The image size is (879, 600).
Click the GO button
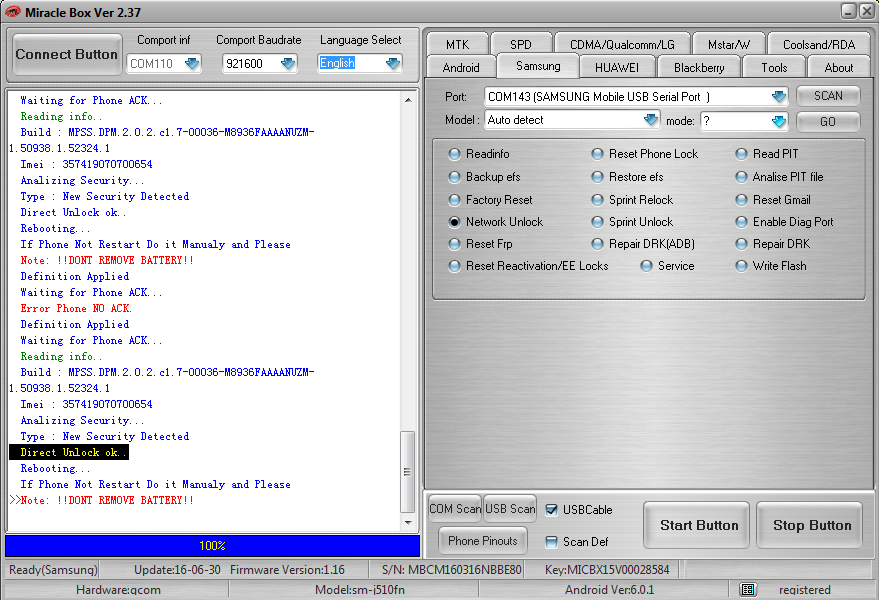click(828, 122)
